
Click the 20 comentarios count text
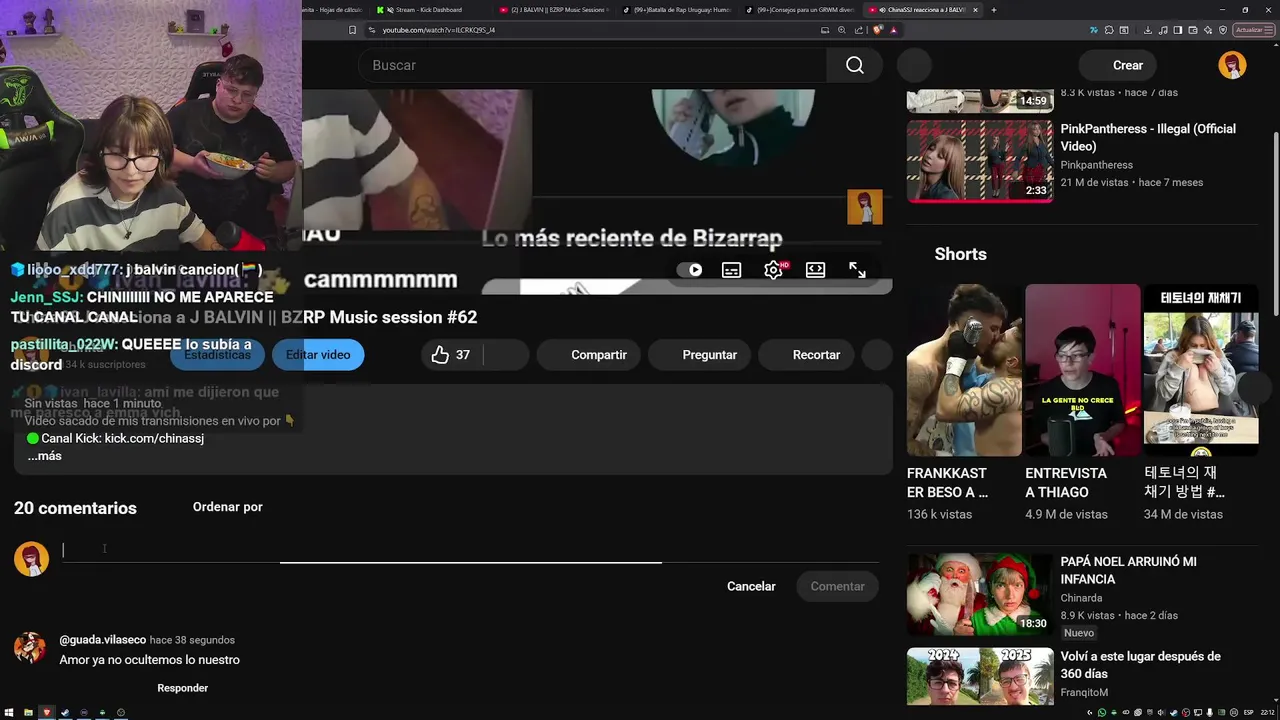click(x=75, y=508)
